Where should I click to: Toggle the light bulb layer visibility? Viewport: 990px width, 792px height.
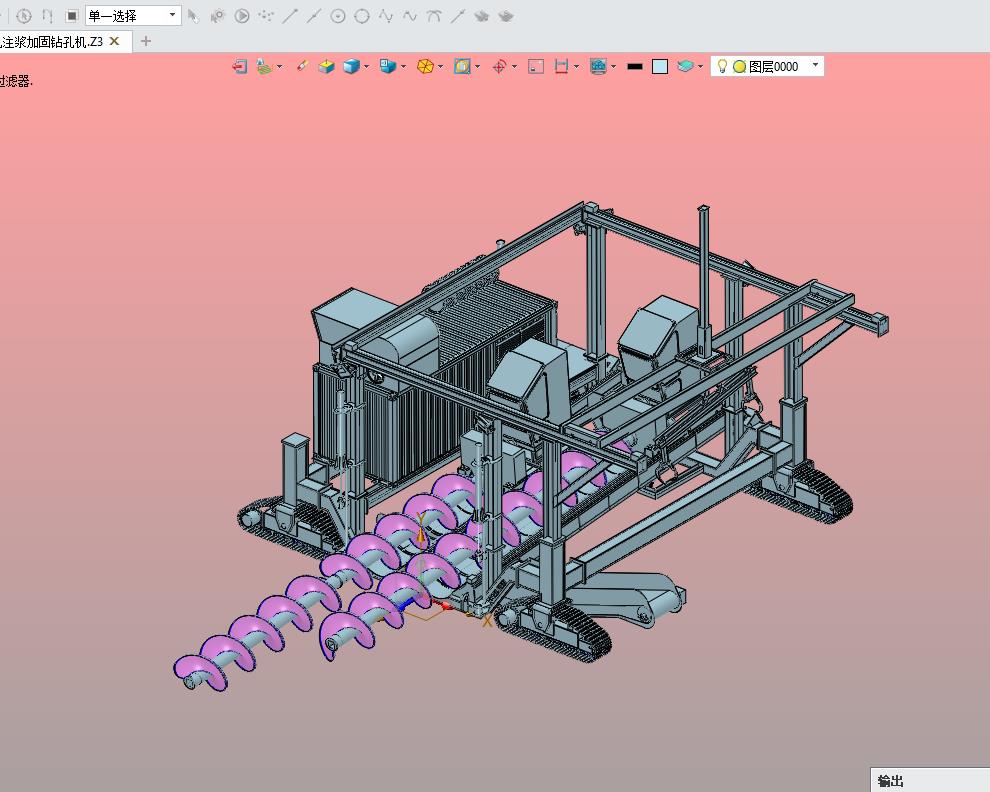pyautogui.click(x=722, y=66)
